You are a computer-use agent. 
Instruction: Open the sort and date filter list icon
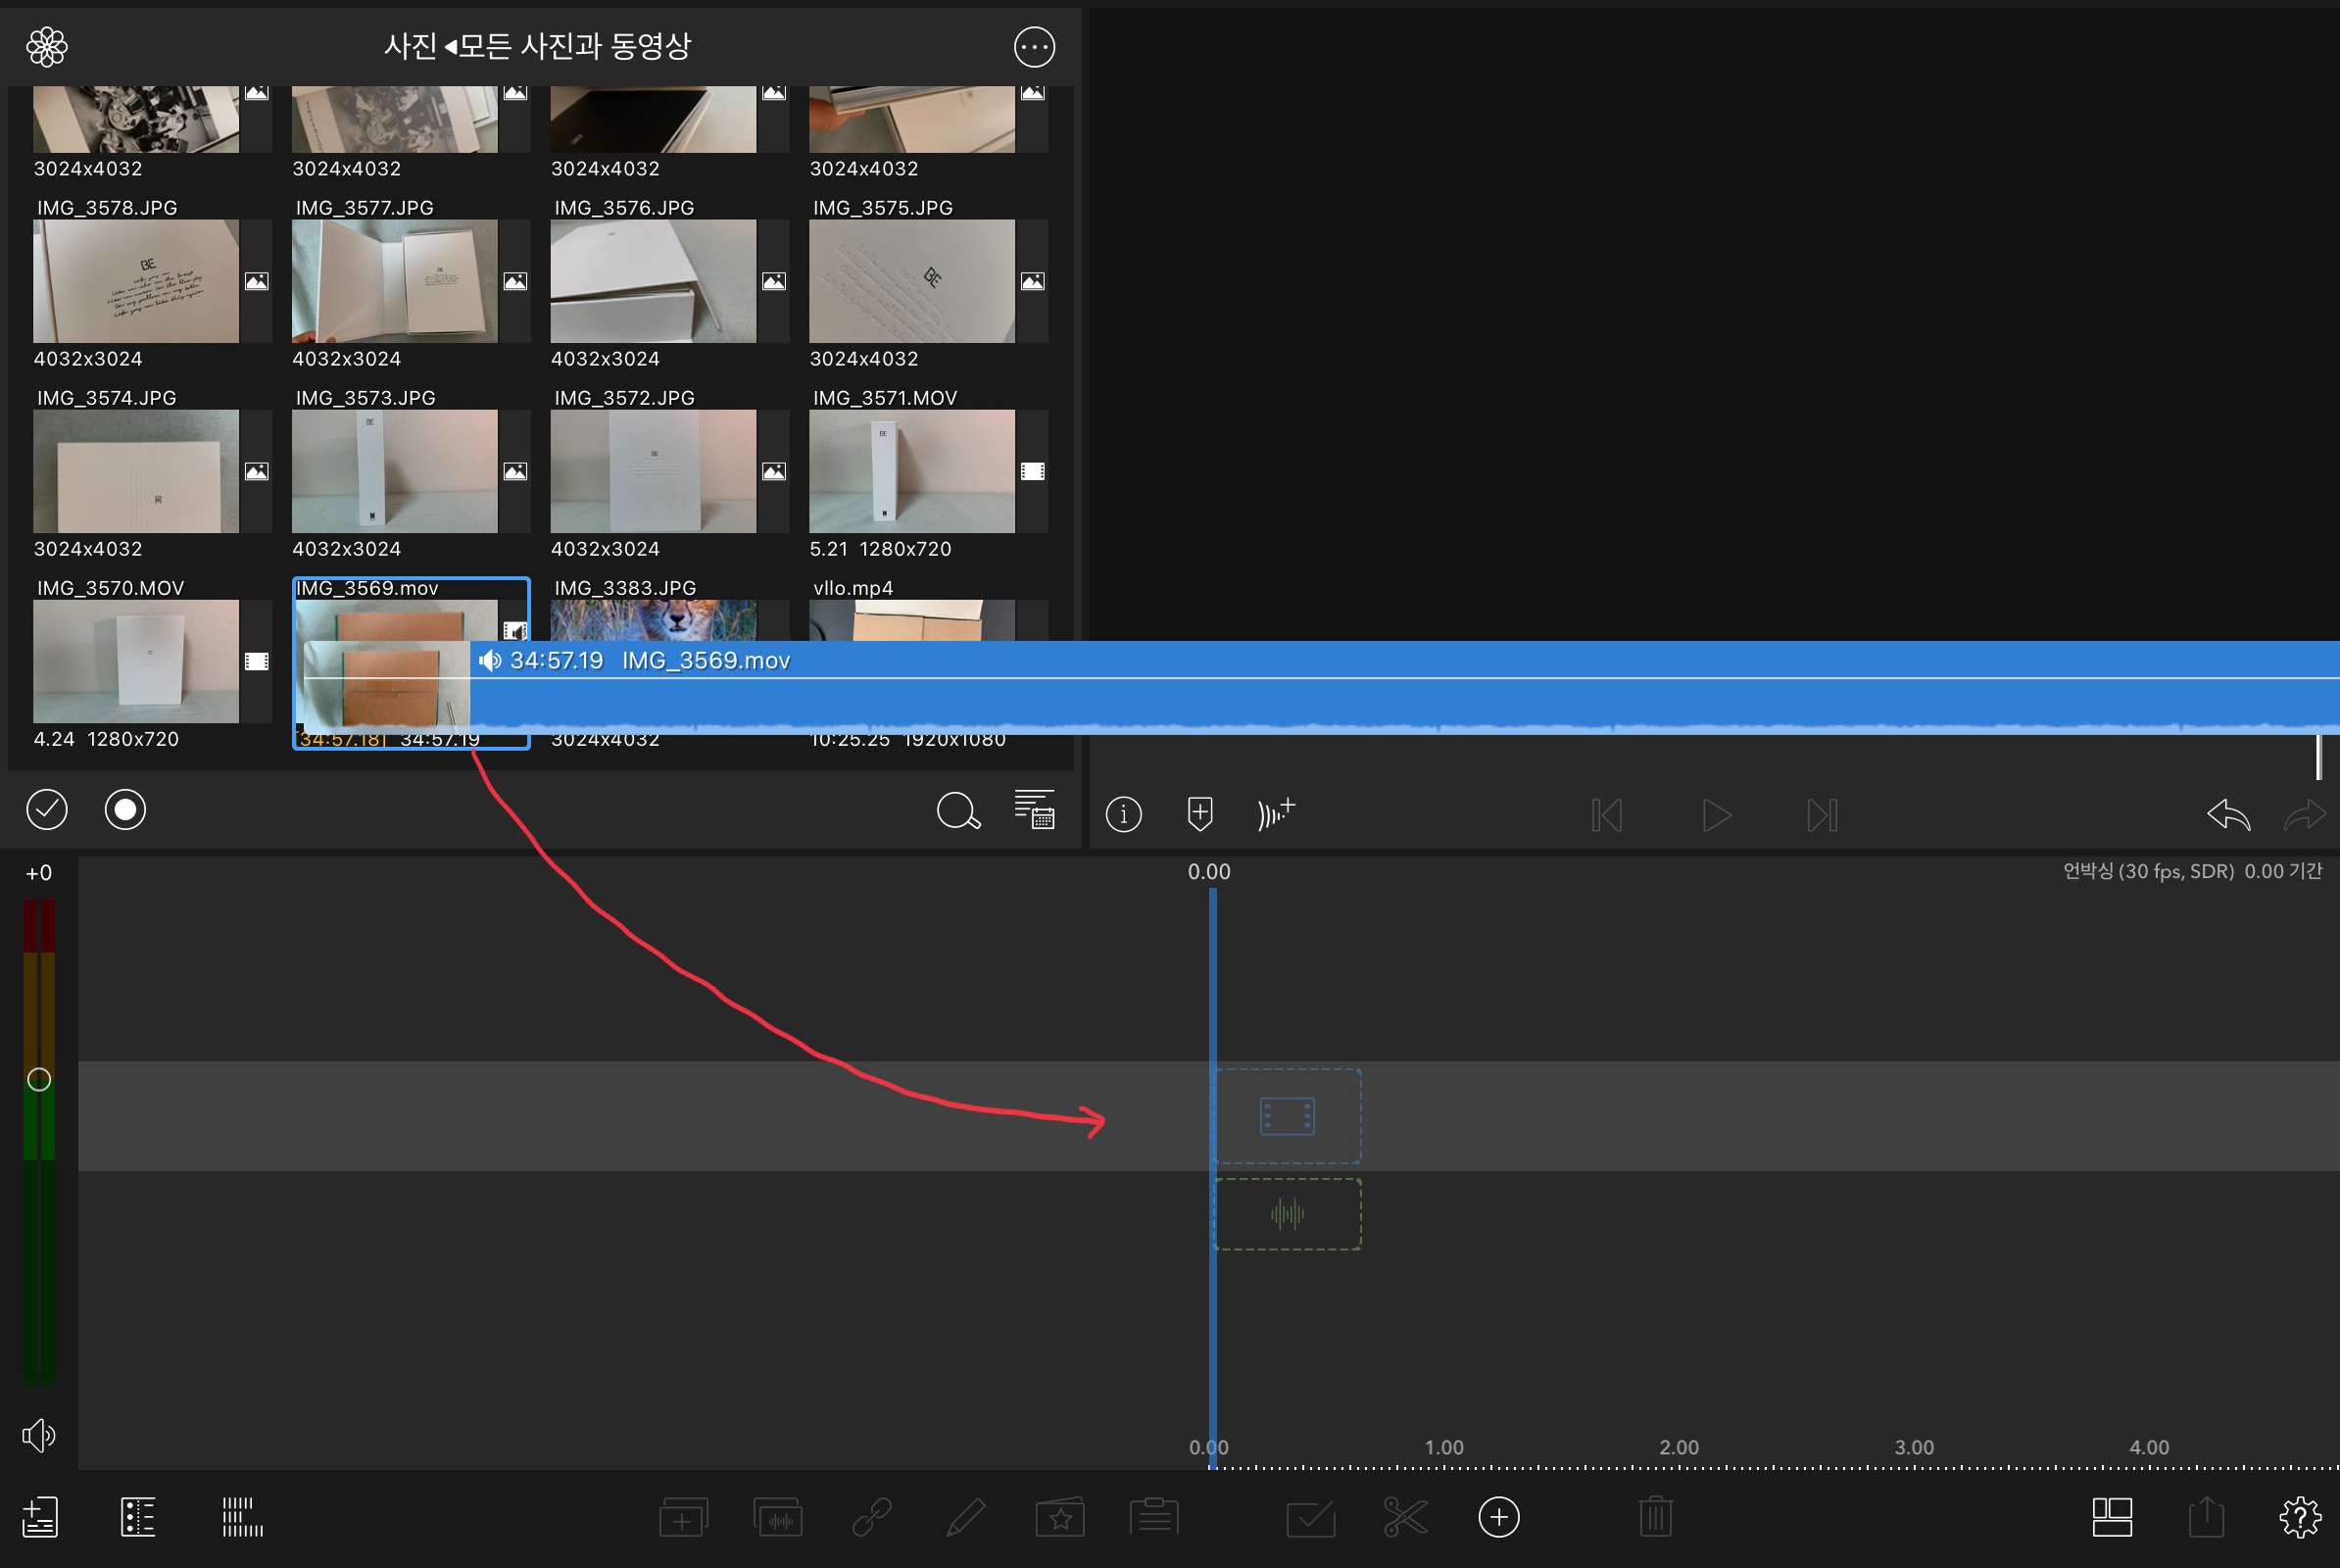point(1034,810)
